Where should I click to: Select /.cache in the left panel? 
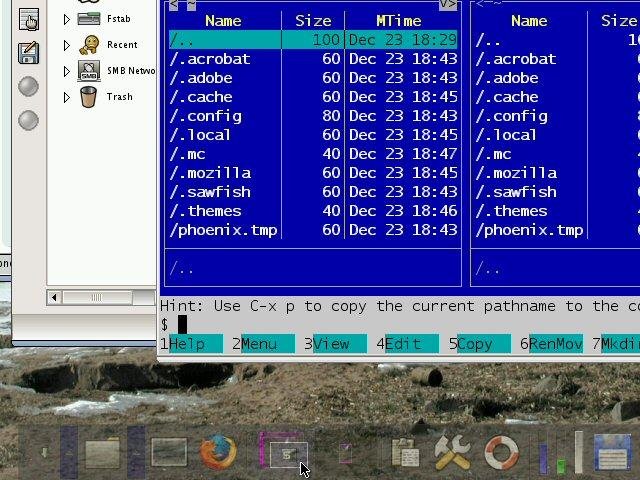click(x=201, y=97)
